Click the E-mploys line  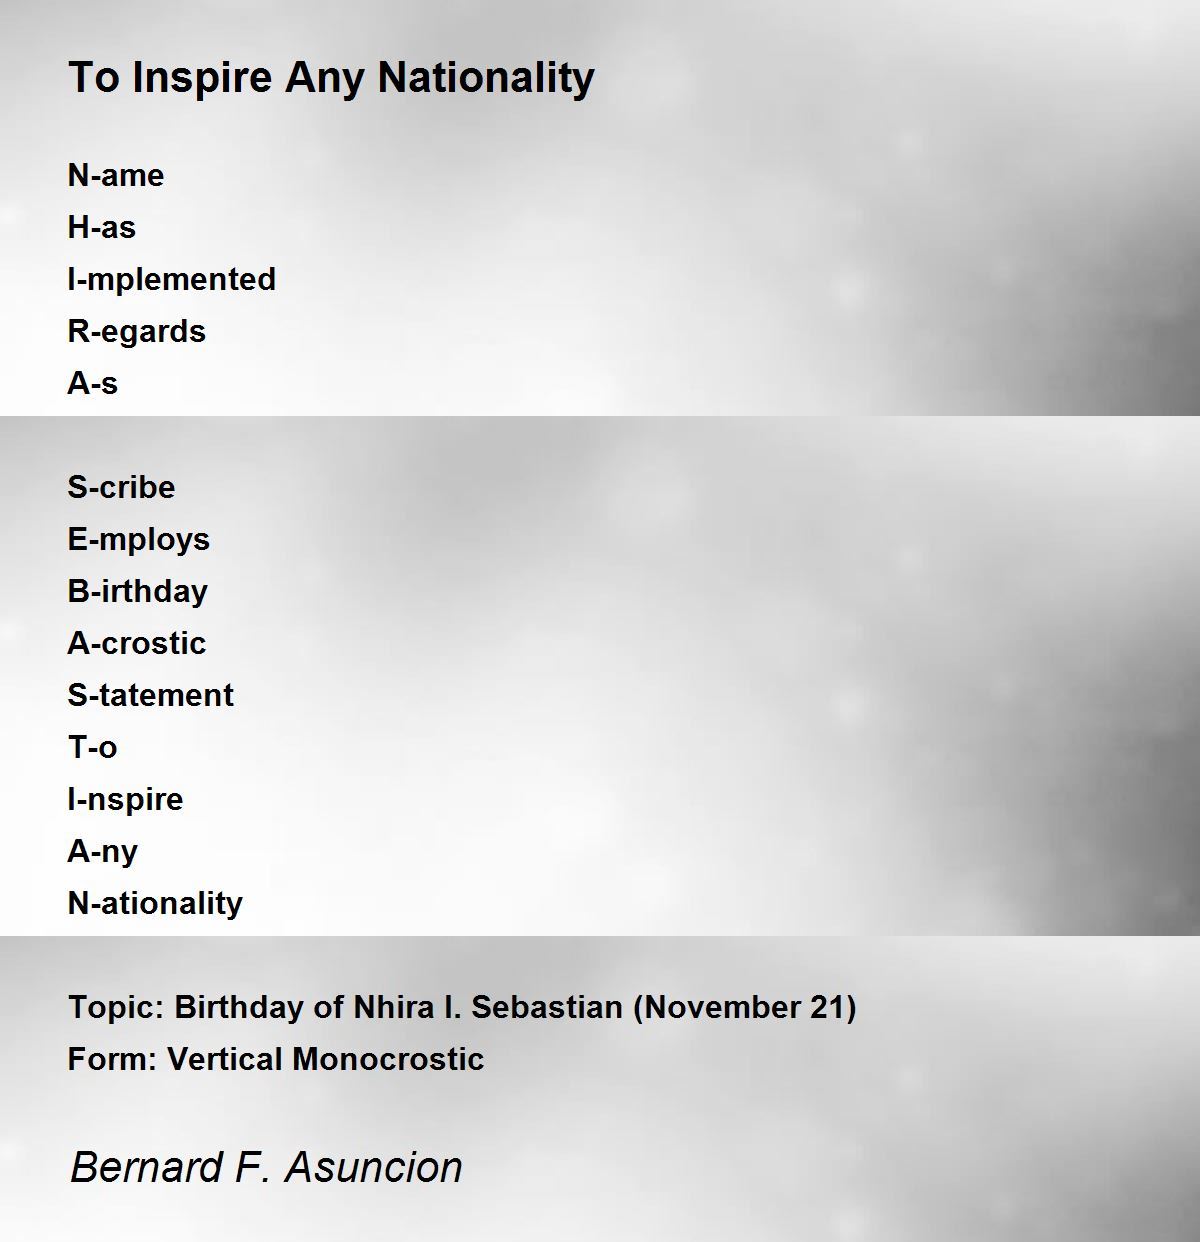[x=139, y=539]
